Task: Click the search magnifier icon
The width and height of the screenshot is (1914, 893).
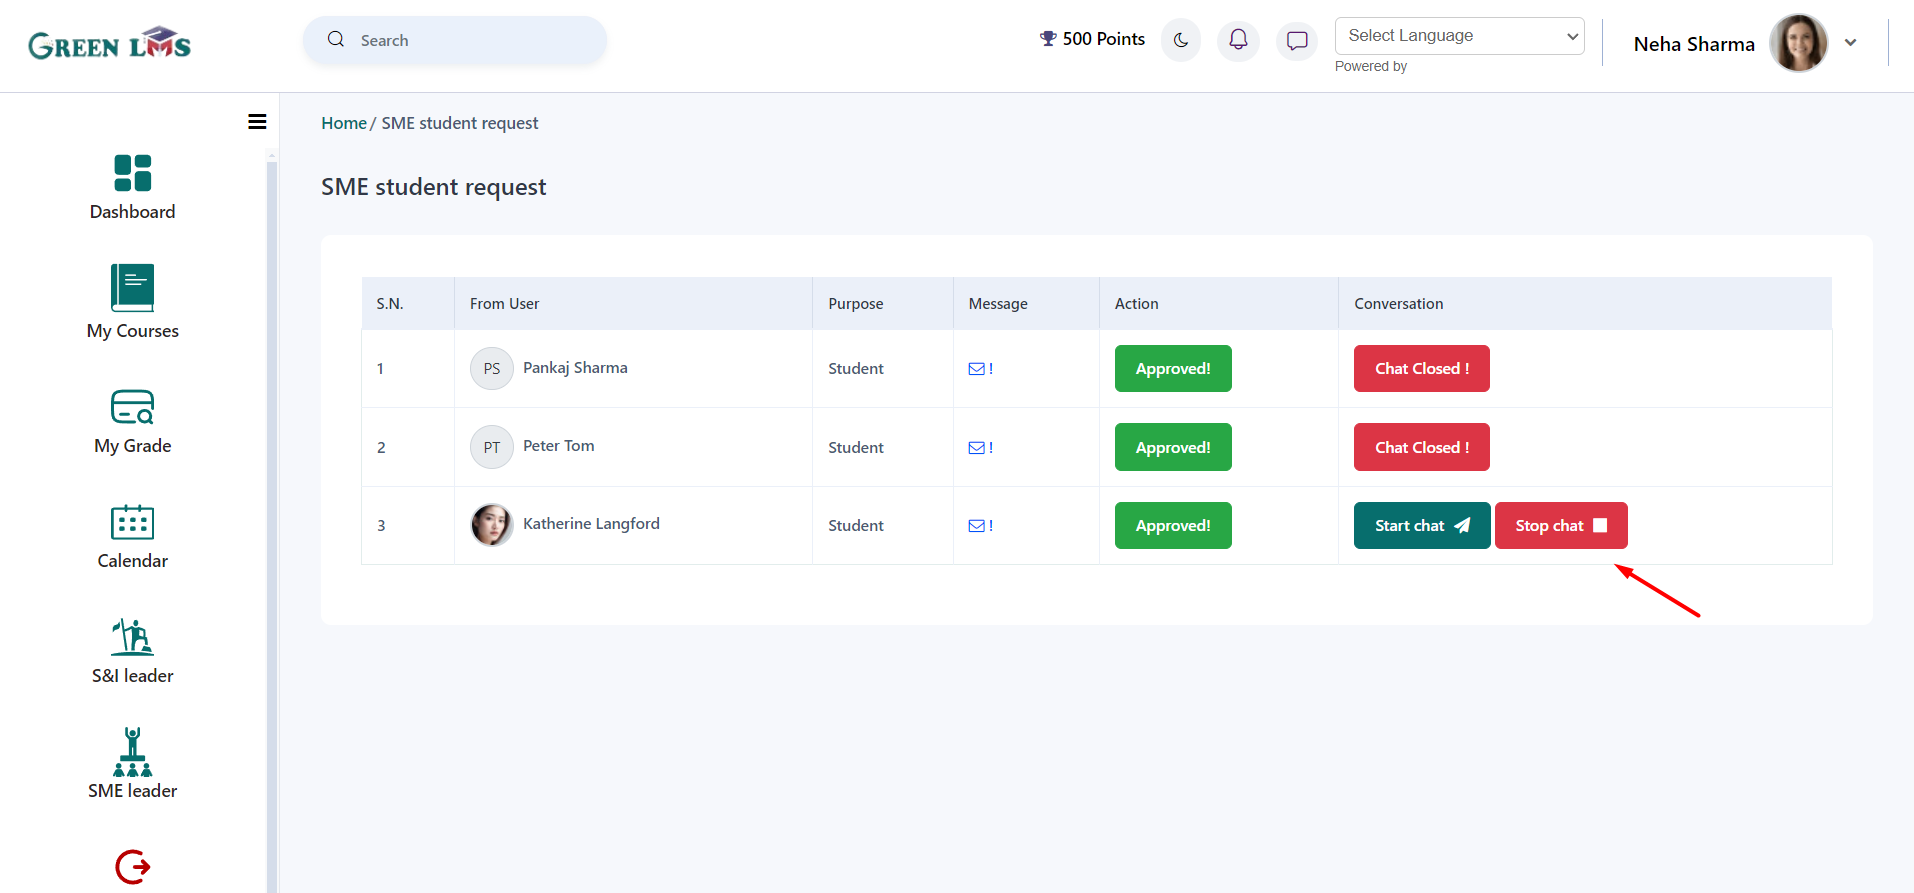Action: click(x=336, y=40)
